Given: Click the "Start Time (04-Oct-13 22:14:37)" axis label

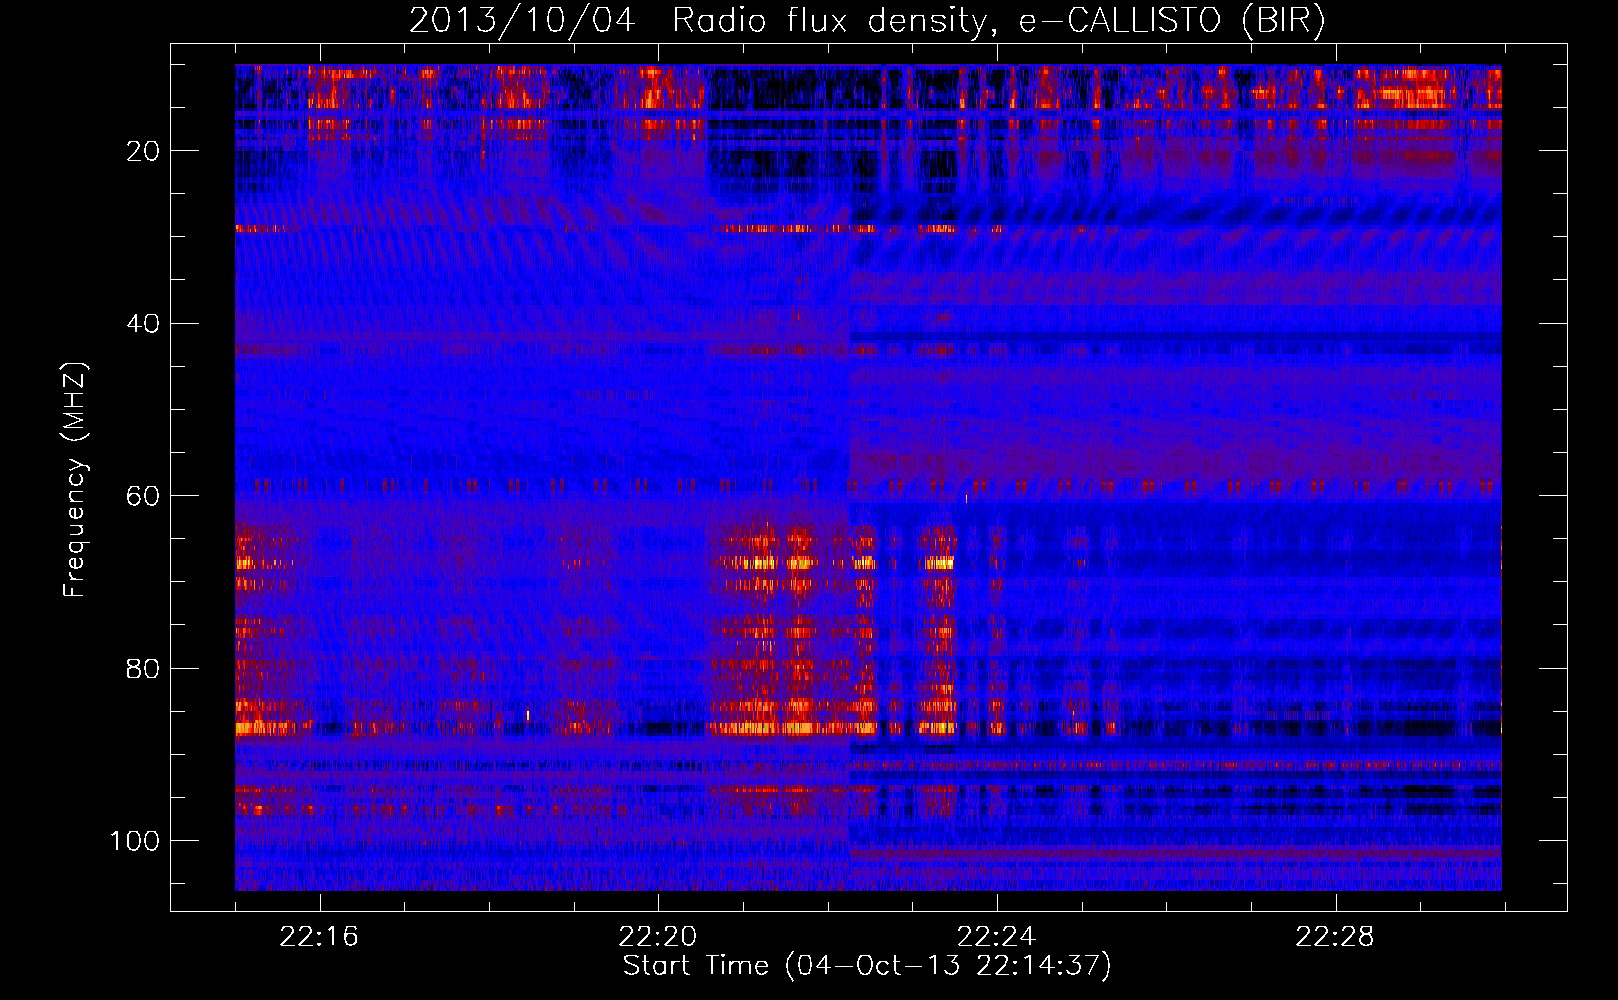Looking at the screenshot, I should [867, 966].
